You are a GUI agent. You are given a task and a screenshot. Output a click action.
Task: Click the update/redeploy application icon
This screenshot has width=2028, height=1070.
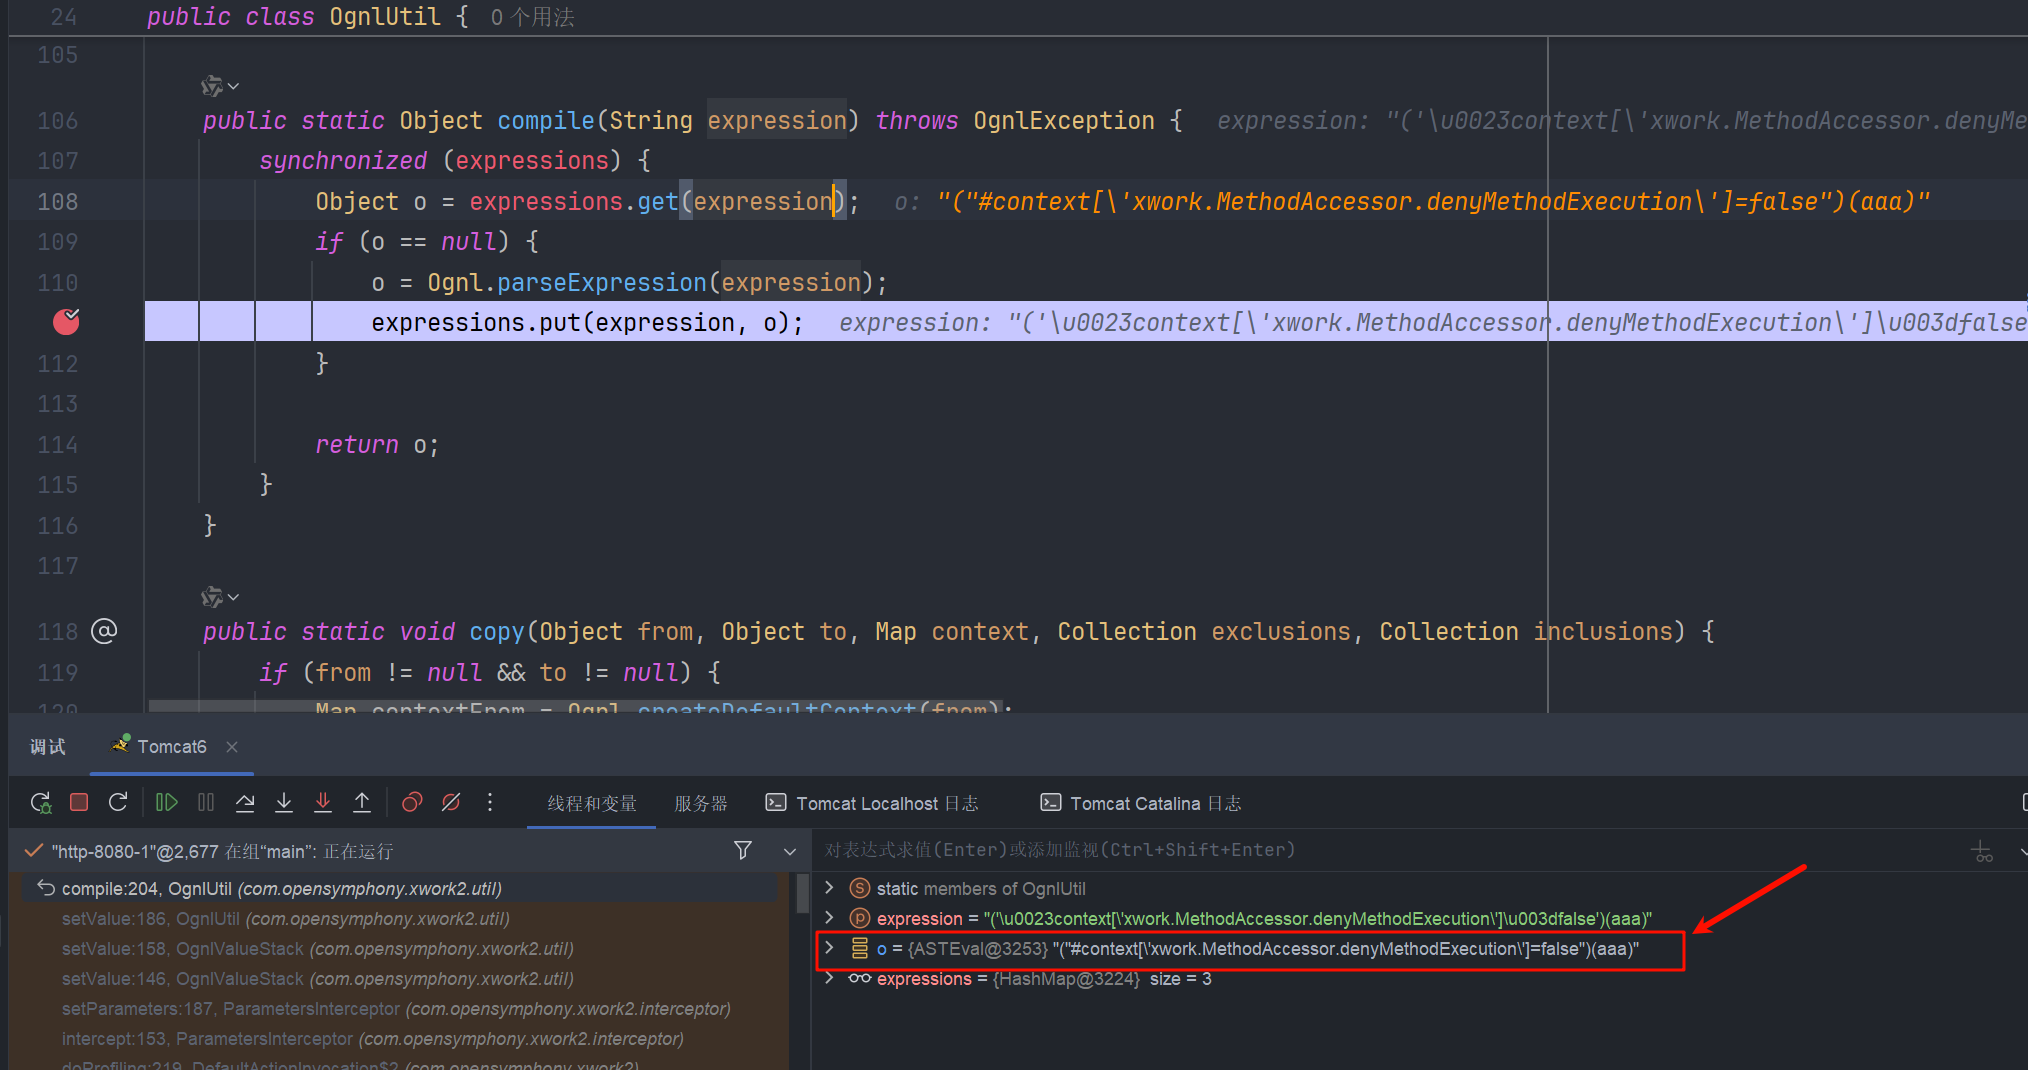pos(118,802)
